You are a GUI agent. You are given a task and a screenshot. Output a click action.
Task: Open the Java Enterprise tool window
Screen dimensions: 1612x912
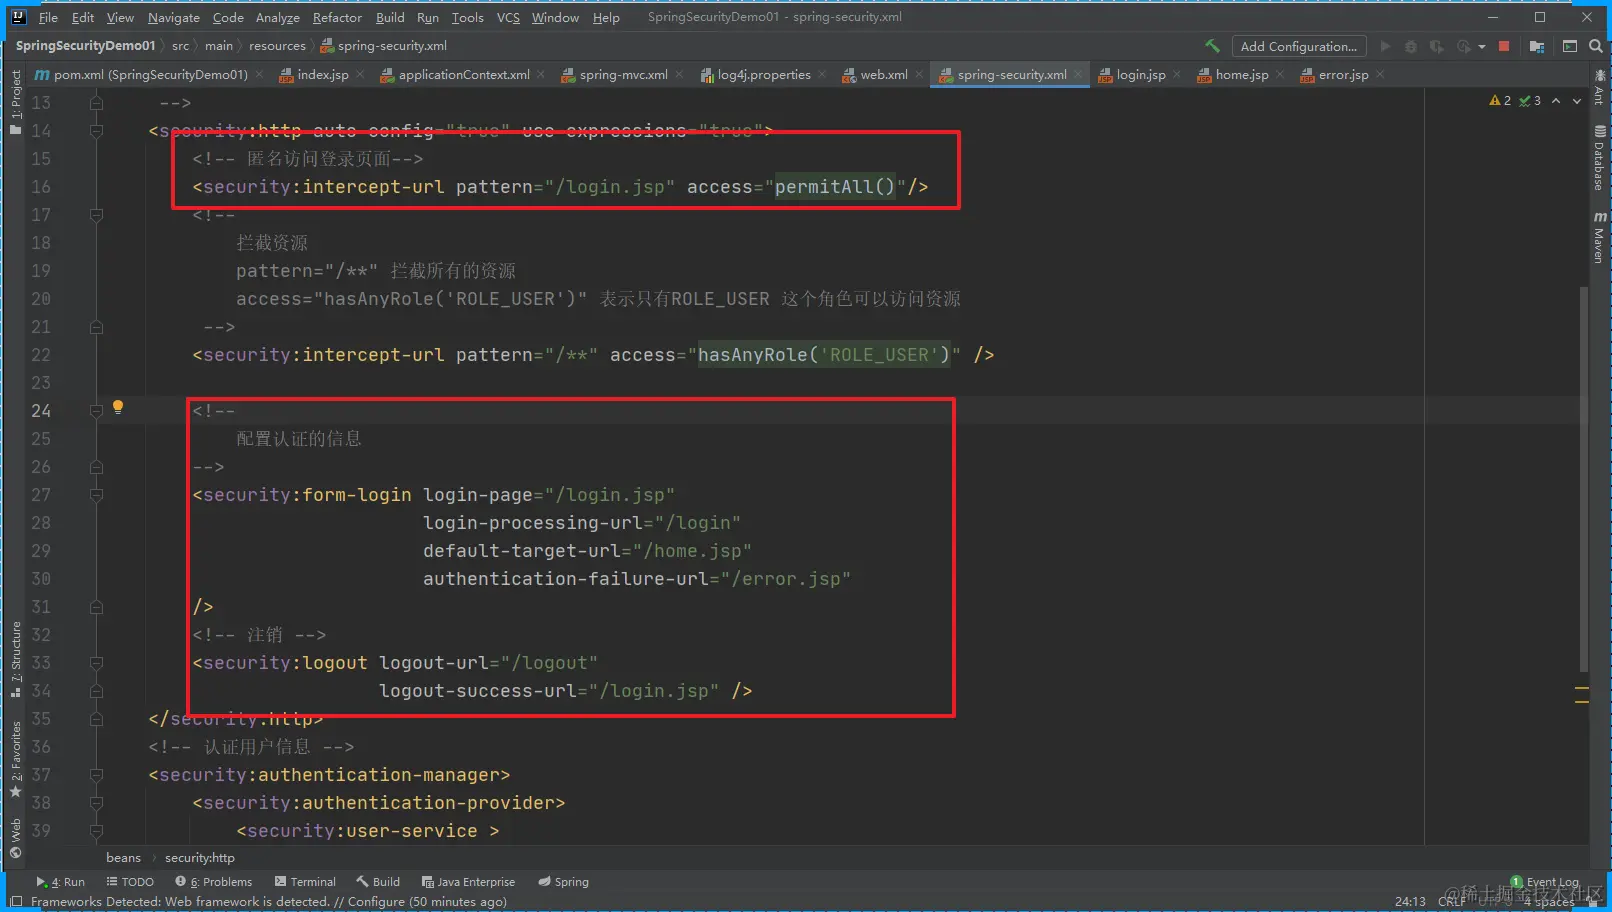468,882
